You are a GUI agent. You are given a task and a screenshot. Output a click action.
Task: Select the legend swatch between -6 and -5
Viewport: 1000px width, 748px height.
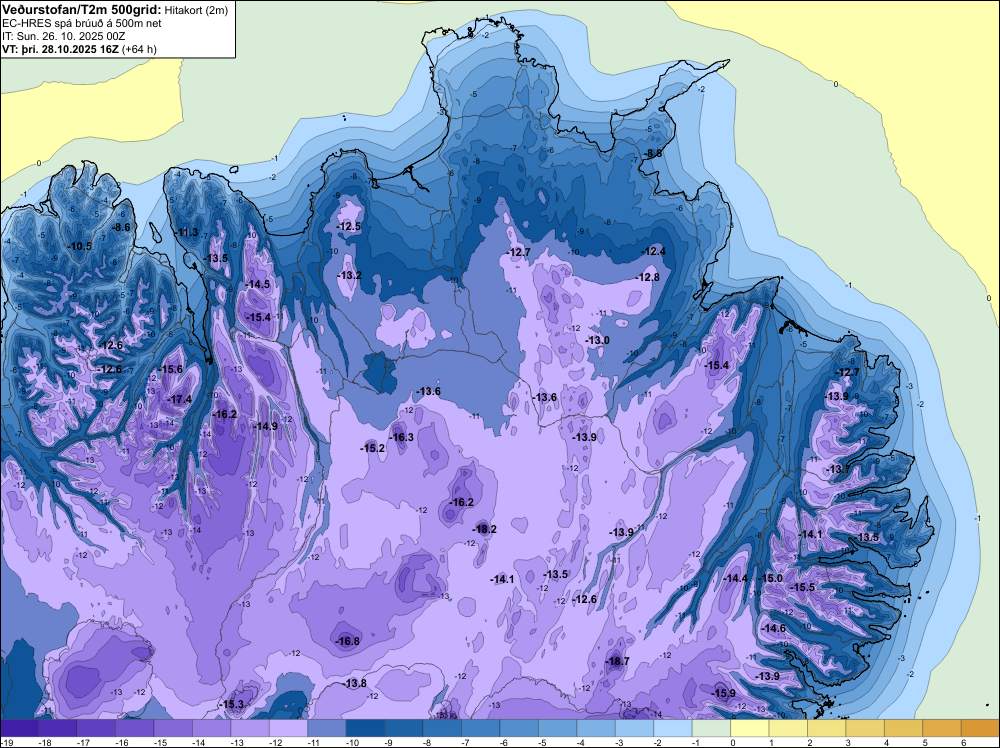tap(519, 728)
